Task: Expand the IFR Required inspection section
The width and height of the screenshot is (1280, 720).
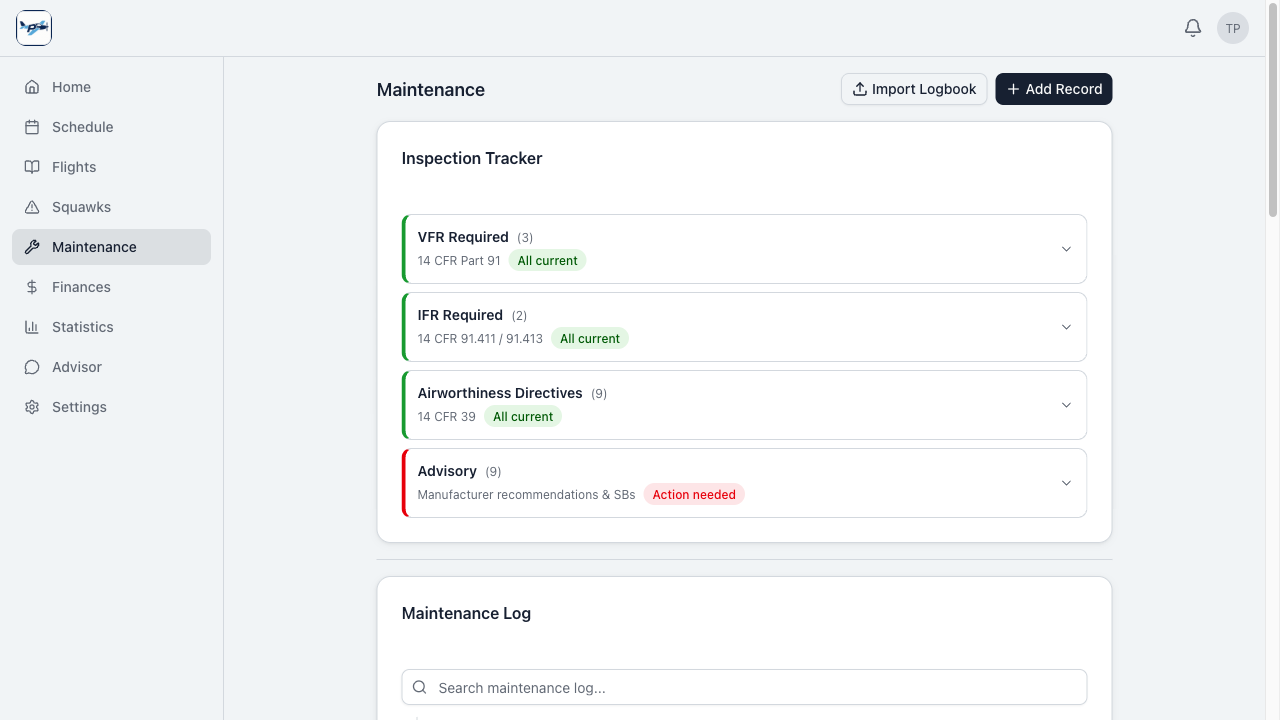Action: pyautogui.click(x=1065, y=327)
